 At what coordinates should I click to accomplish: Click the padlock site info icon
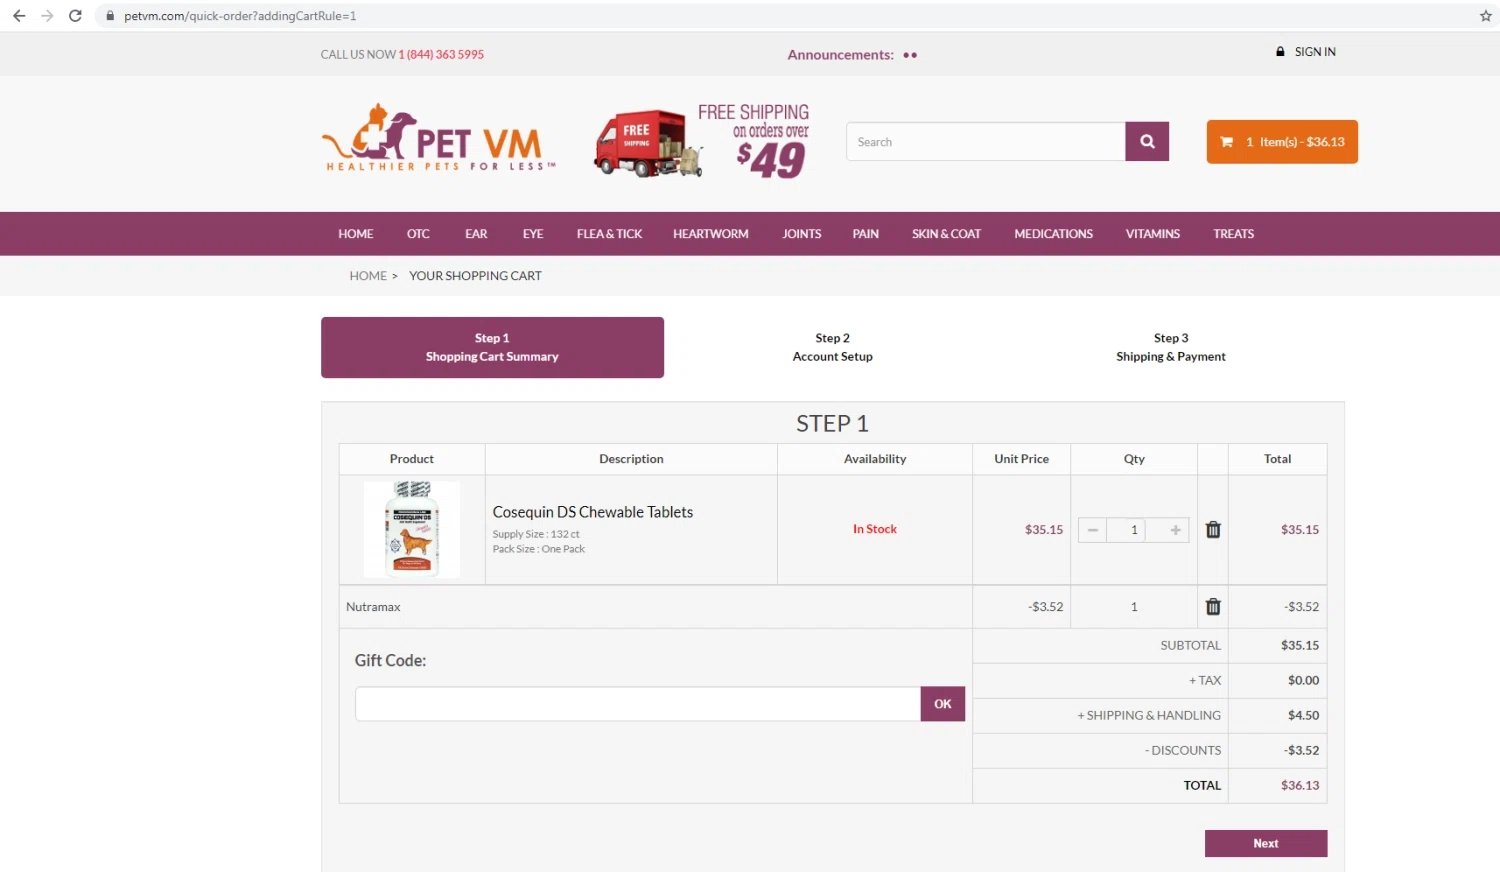(x=110, y=16)
